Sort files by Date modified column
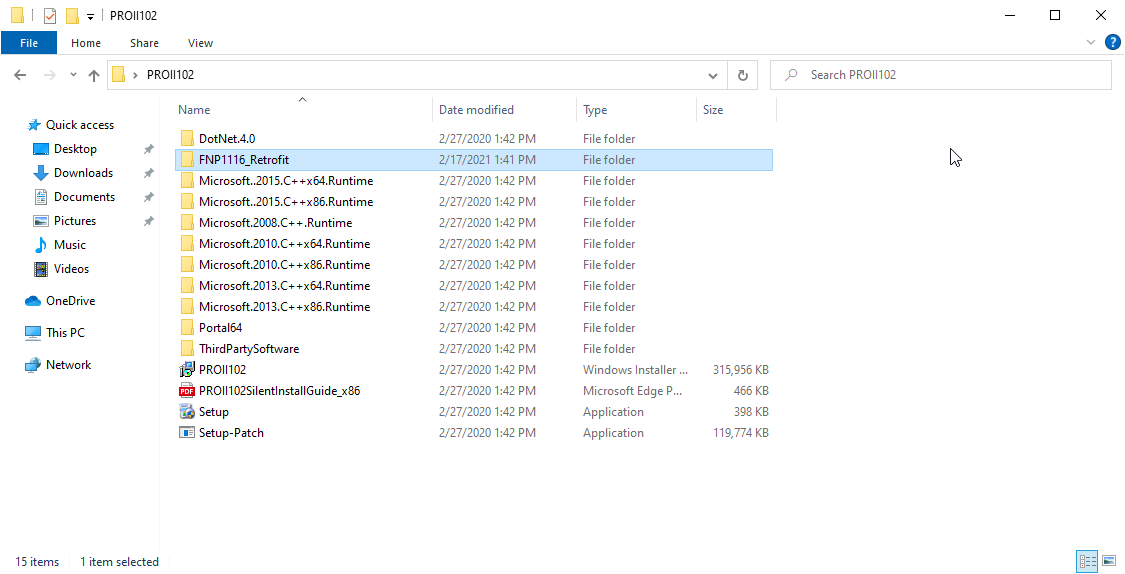 [476, 110]
